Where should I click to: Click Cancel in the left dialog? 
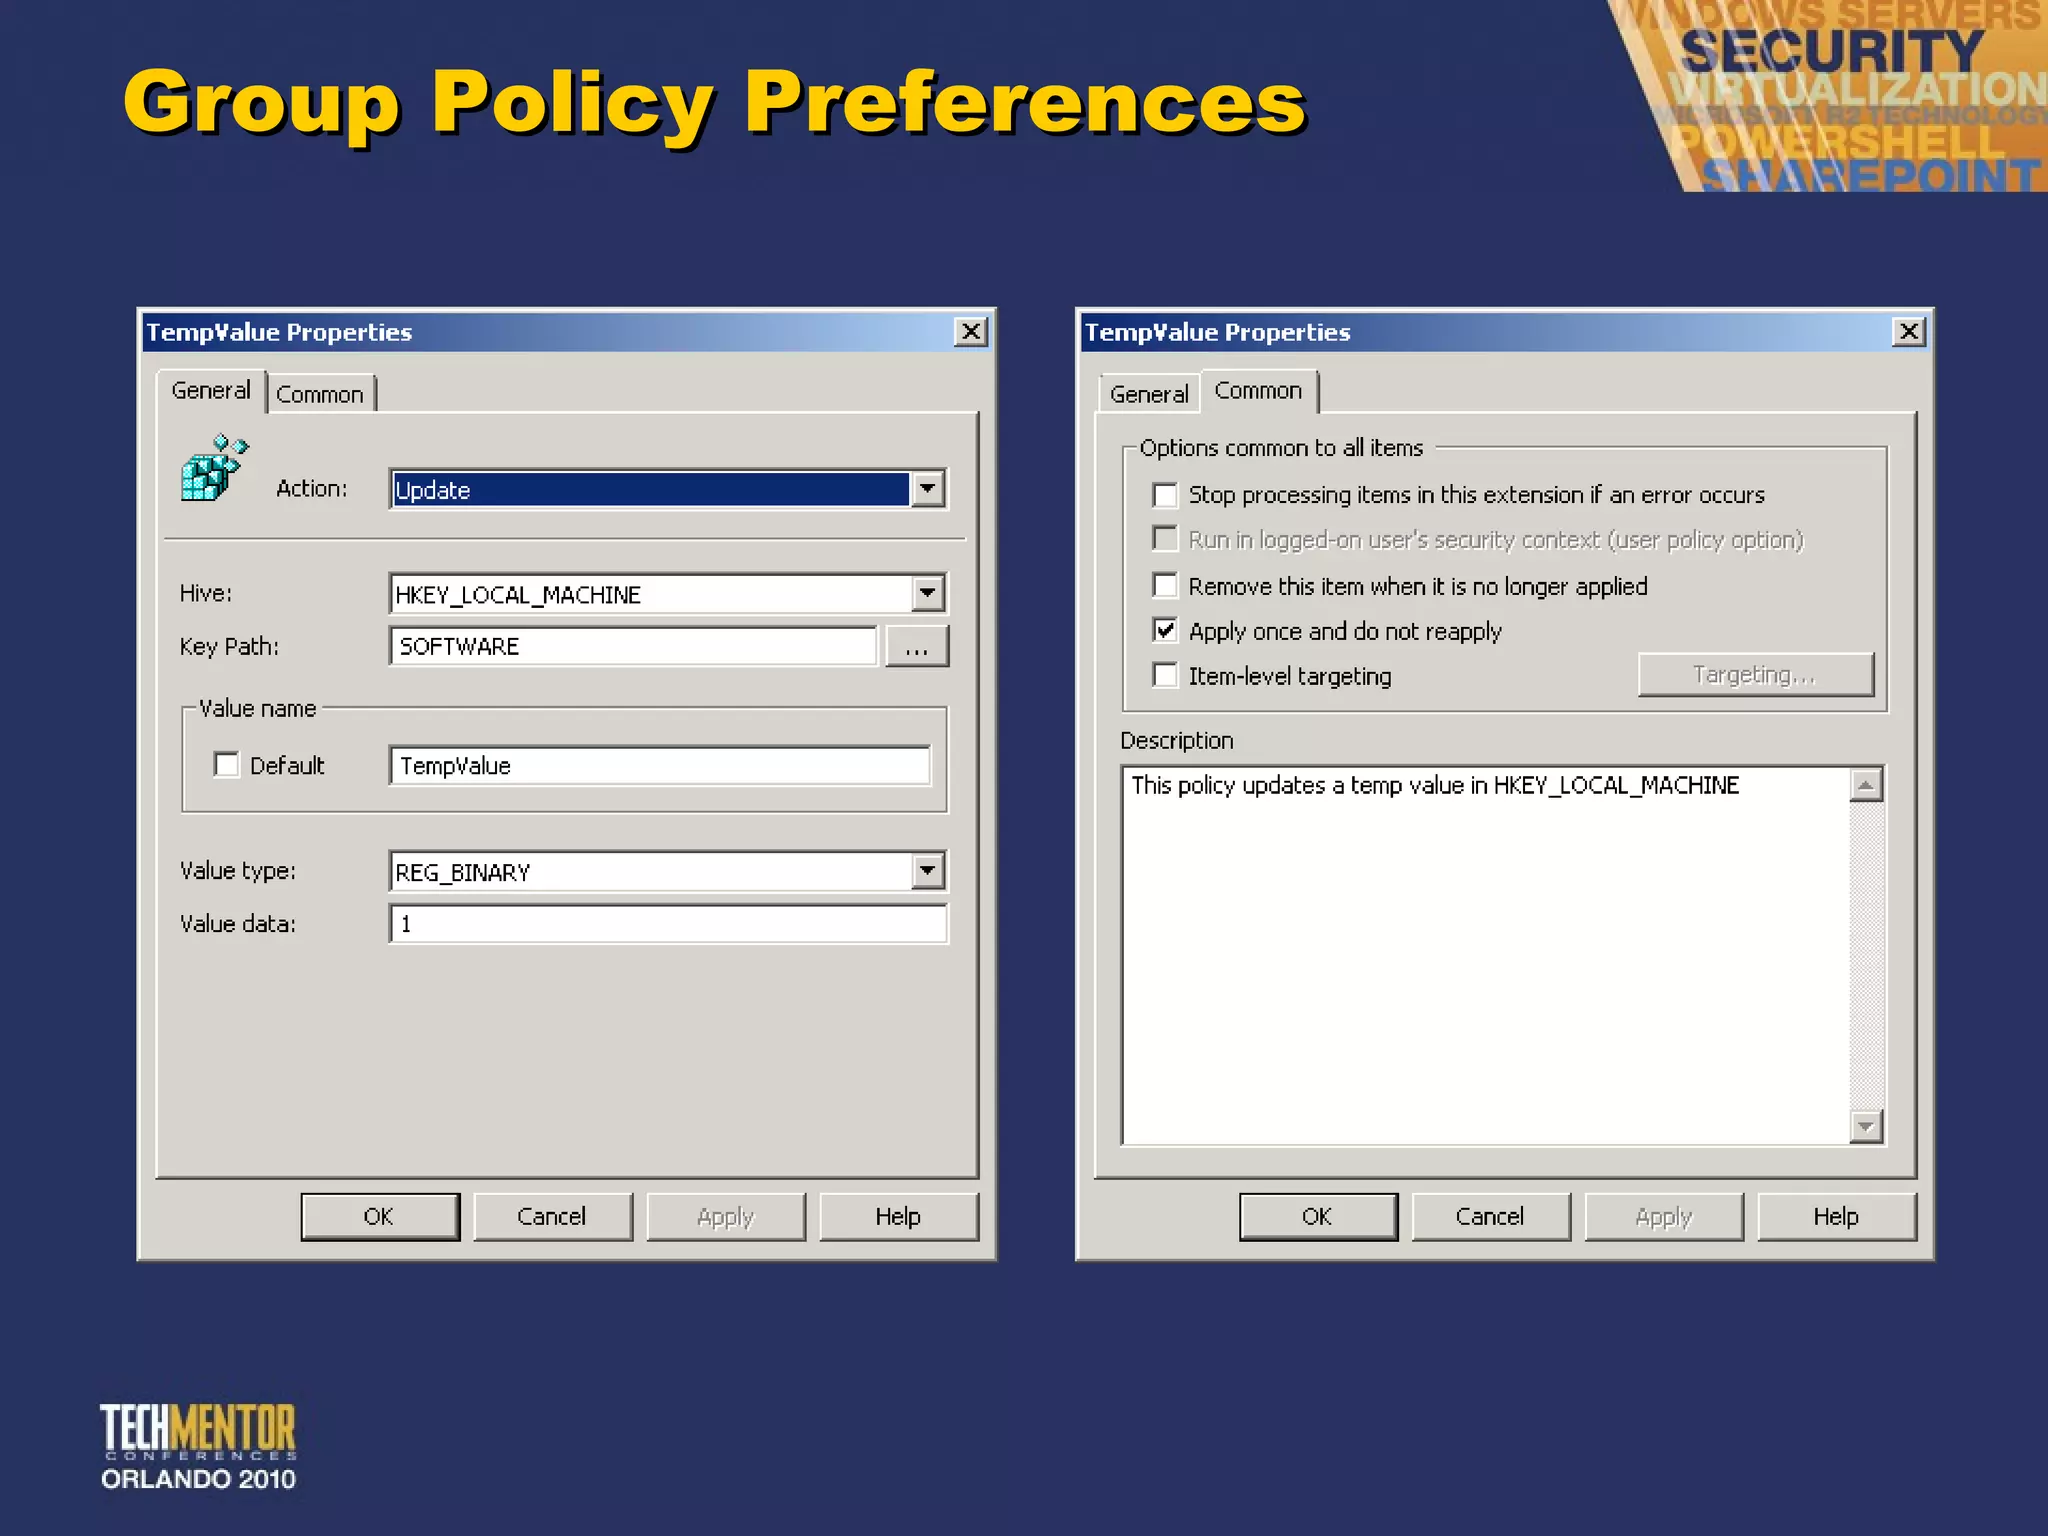point(552,1217)
